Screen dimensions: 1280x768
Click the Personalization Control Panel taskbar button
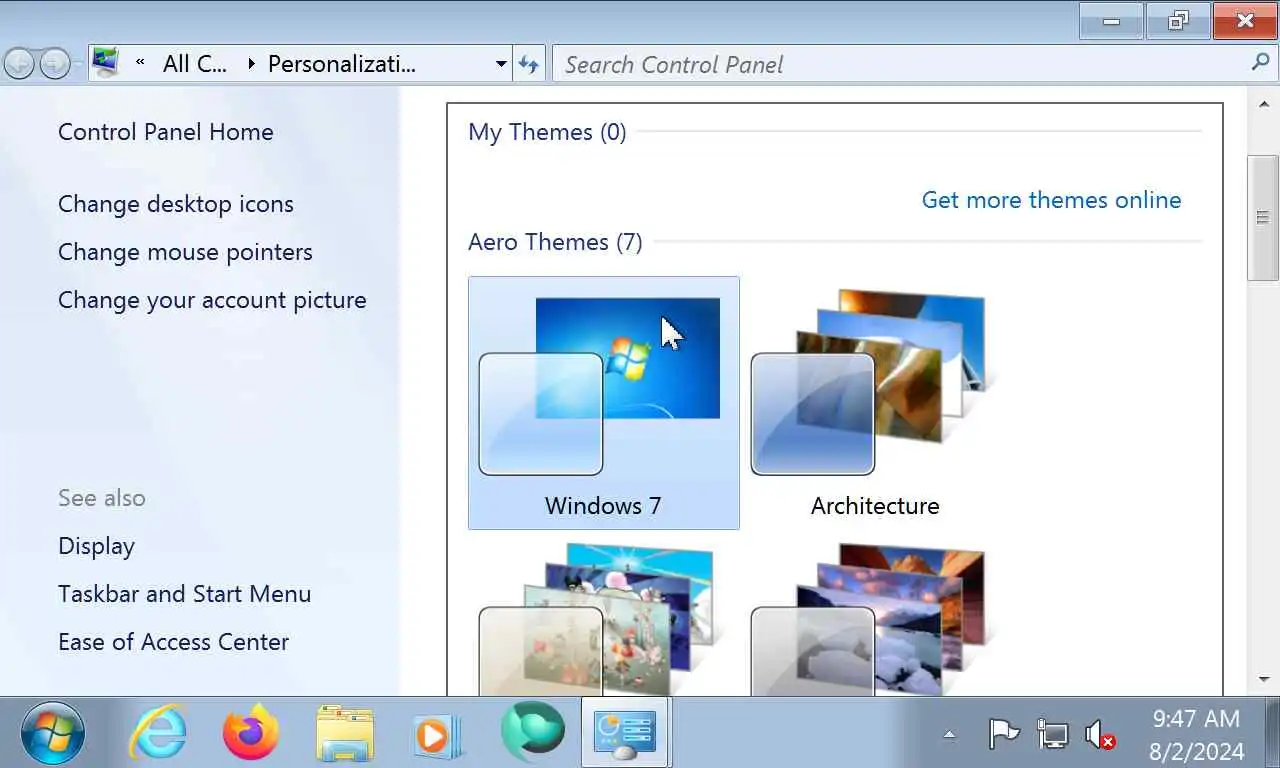[626, 733]
